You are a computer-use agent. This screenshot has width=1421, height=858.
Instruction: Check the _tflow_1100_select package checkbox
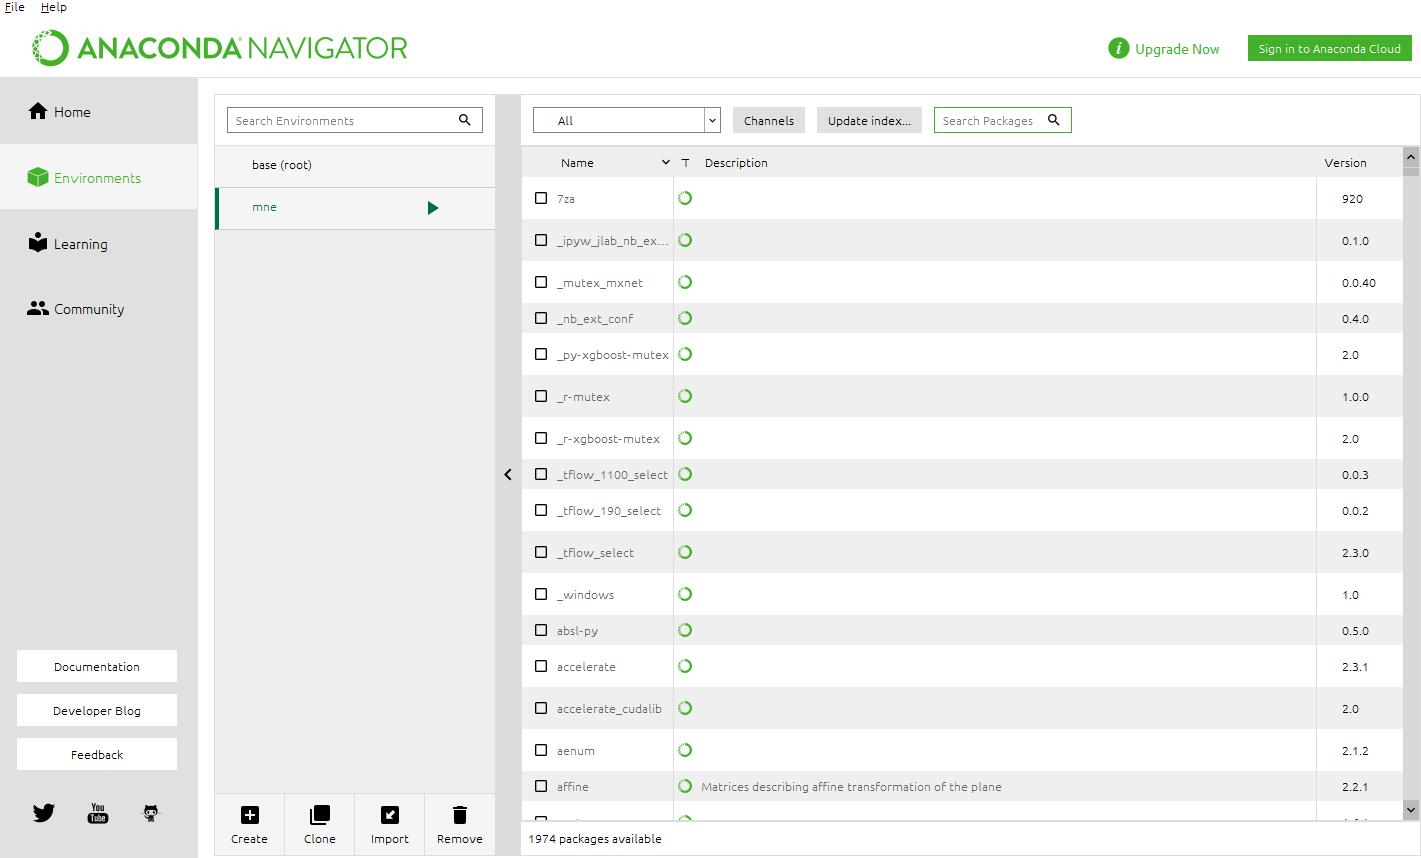coord(541,474)
